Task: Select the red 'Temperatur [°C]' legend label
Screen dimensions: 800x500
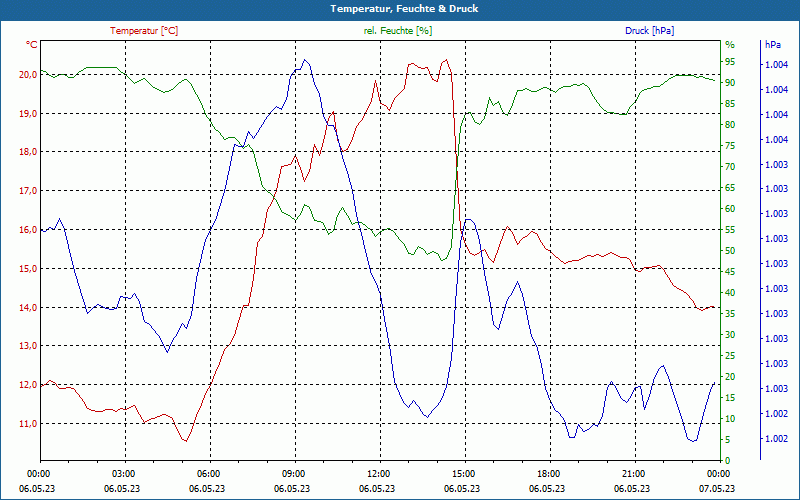Action: (x=144, y=31)
